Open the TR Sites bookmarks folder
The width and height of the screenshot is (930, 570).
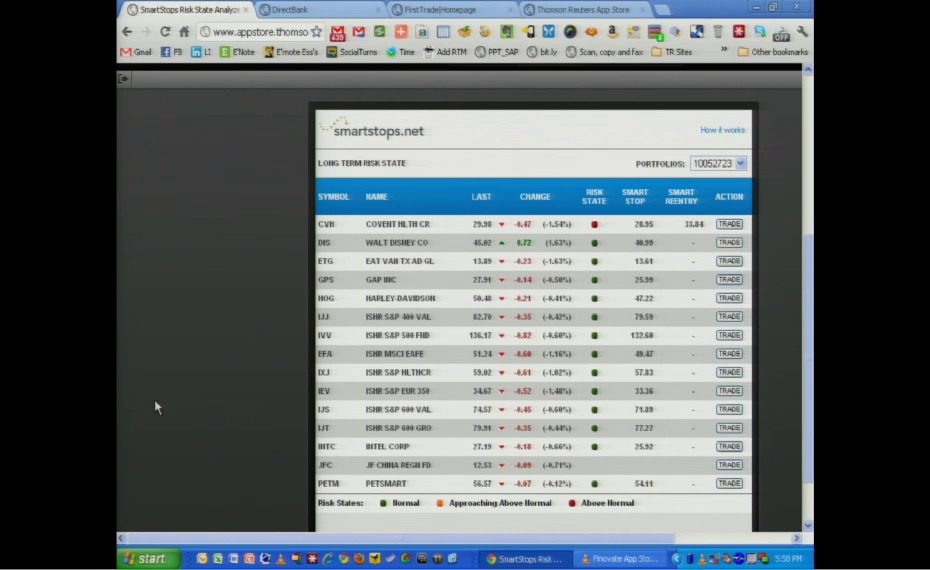(671, 52)
